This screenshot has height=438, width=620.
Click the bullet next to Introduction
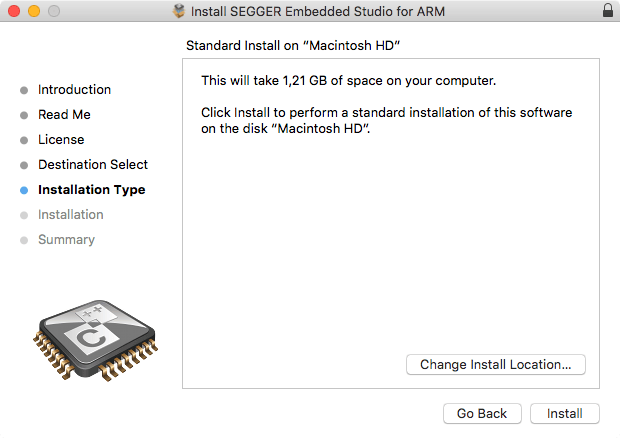(24, 90)
